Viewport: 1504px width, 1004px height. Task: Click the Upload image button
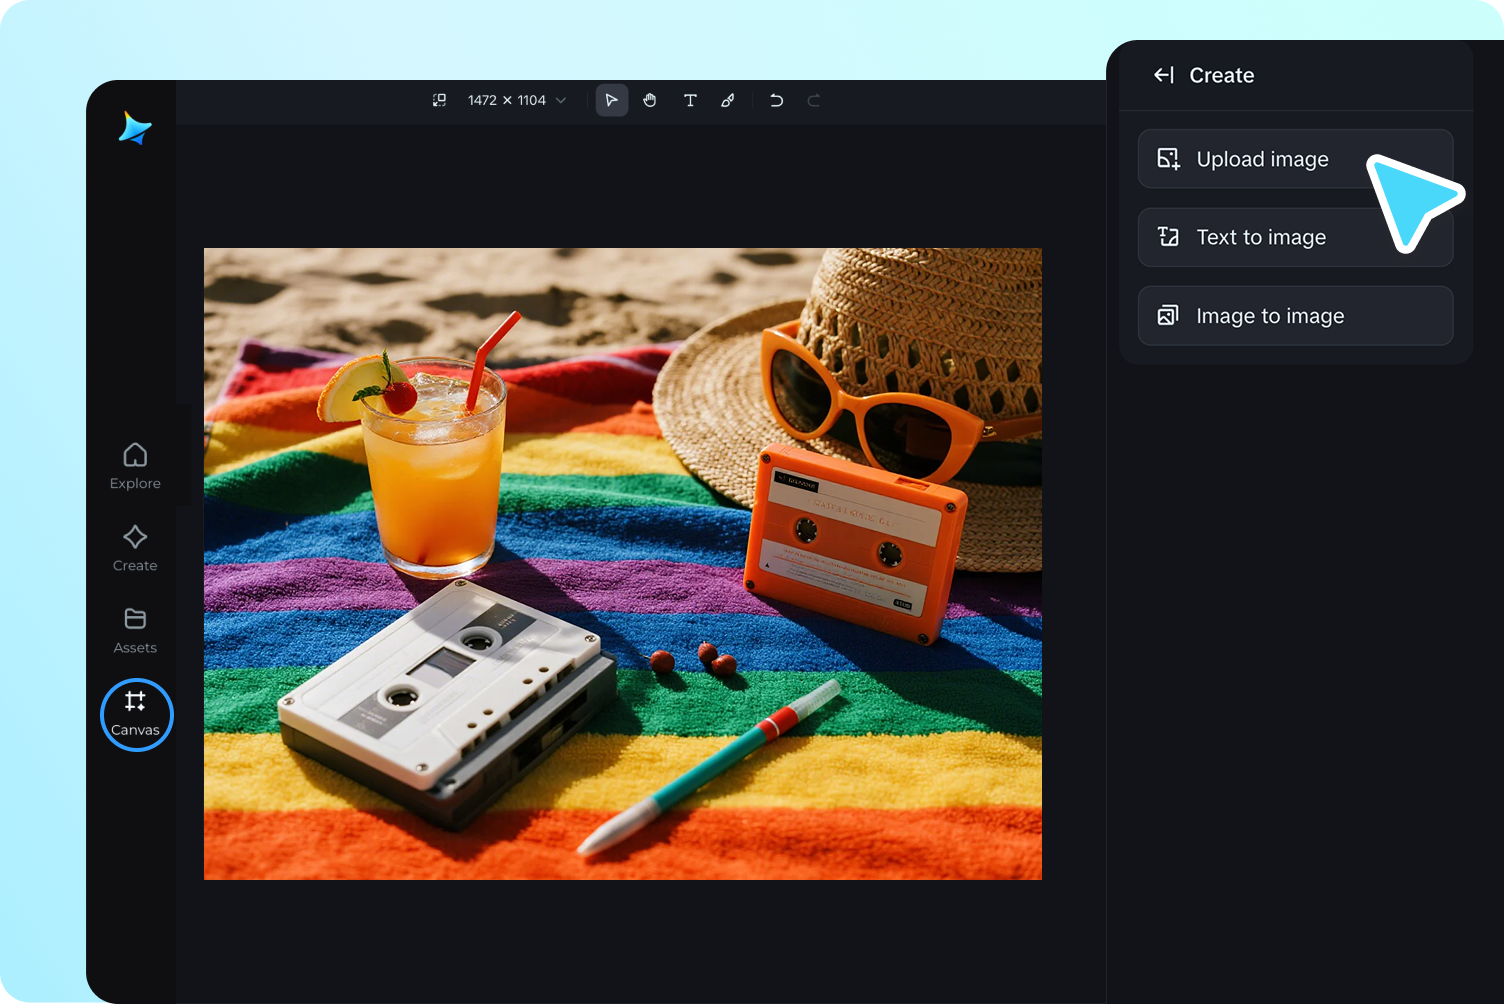(x=1262, y=158)
